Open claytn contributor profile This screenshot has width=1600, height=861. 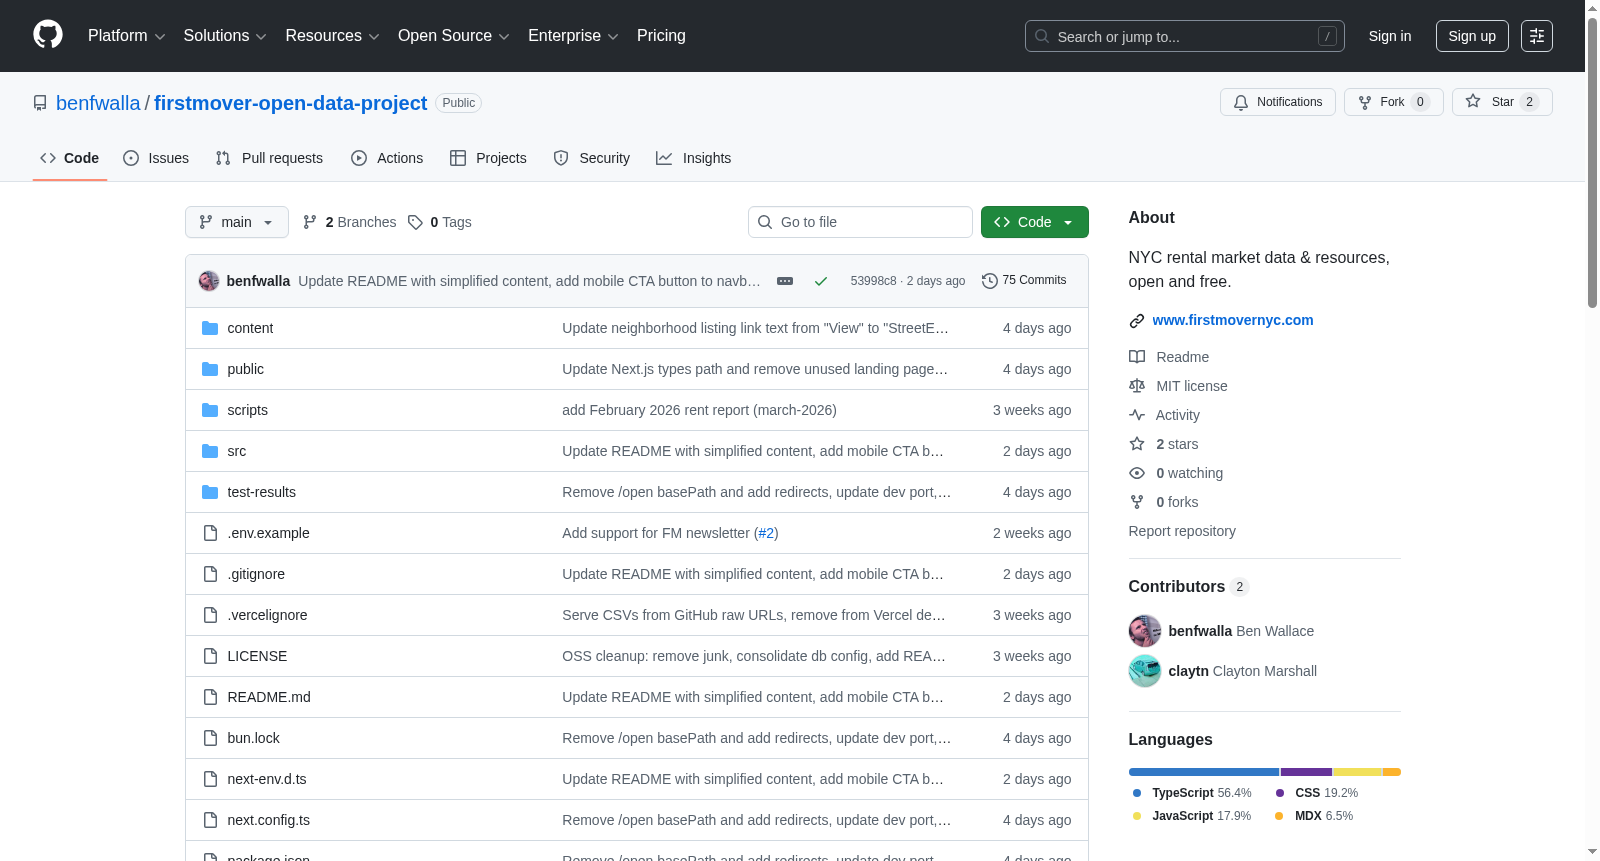[1188, 671]
